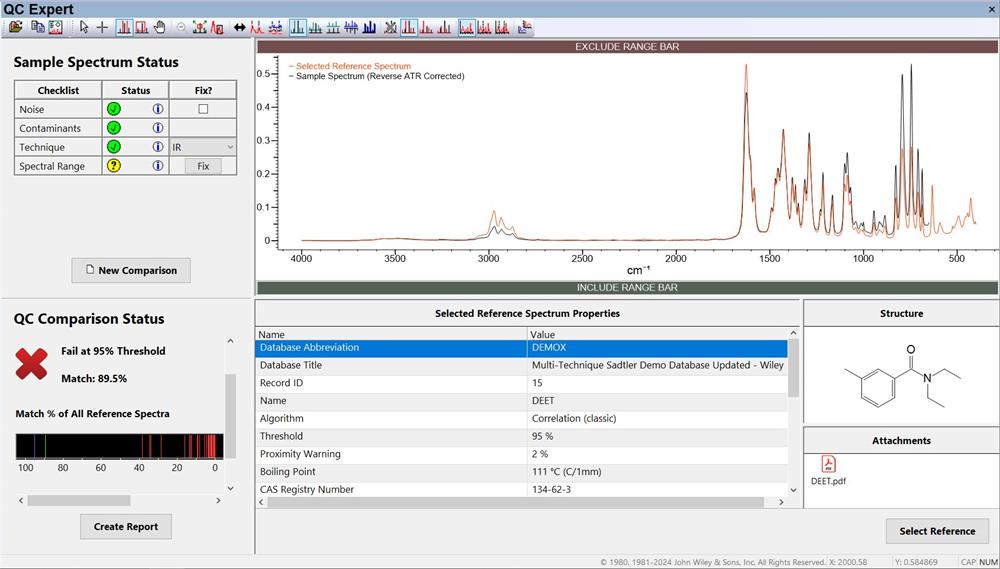1000x569 pixels.
Task: Select the arrow pointer tool
Action: tap(84, 27)
